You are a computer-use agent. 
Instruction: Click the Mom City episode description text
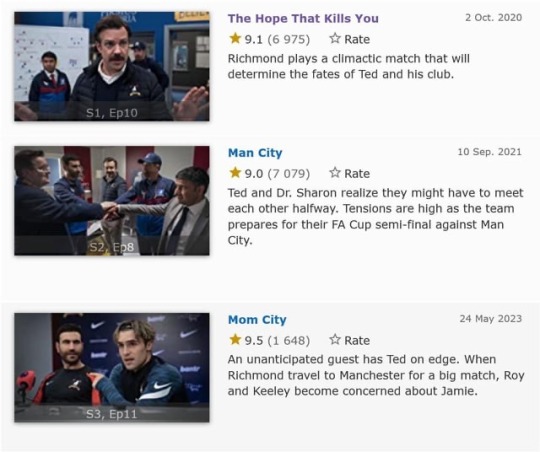pyautogui.click(x=376, y=375)
